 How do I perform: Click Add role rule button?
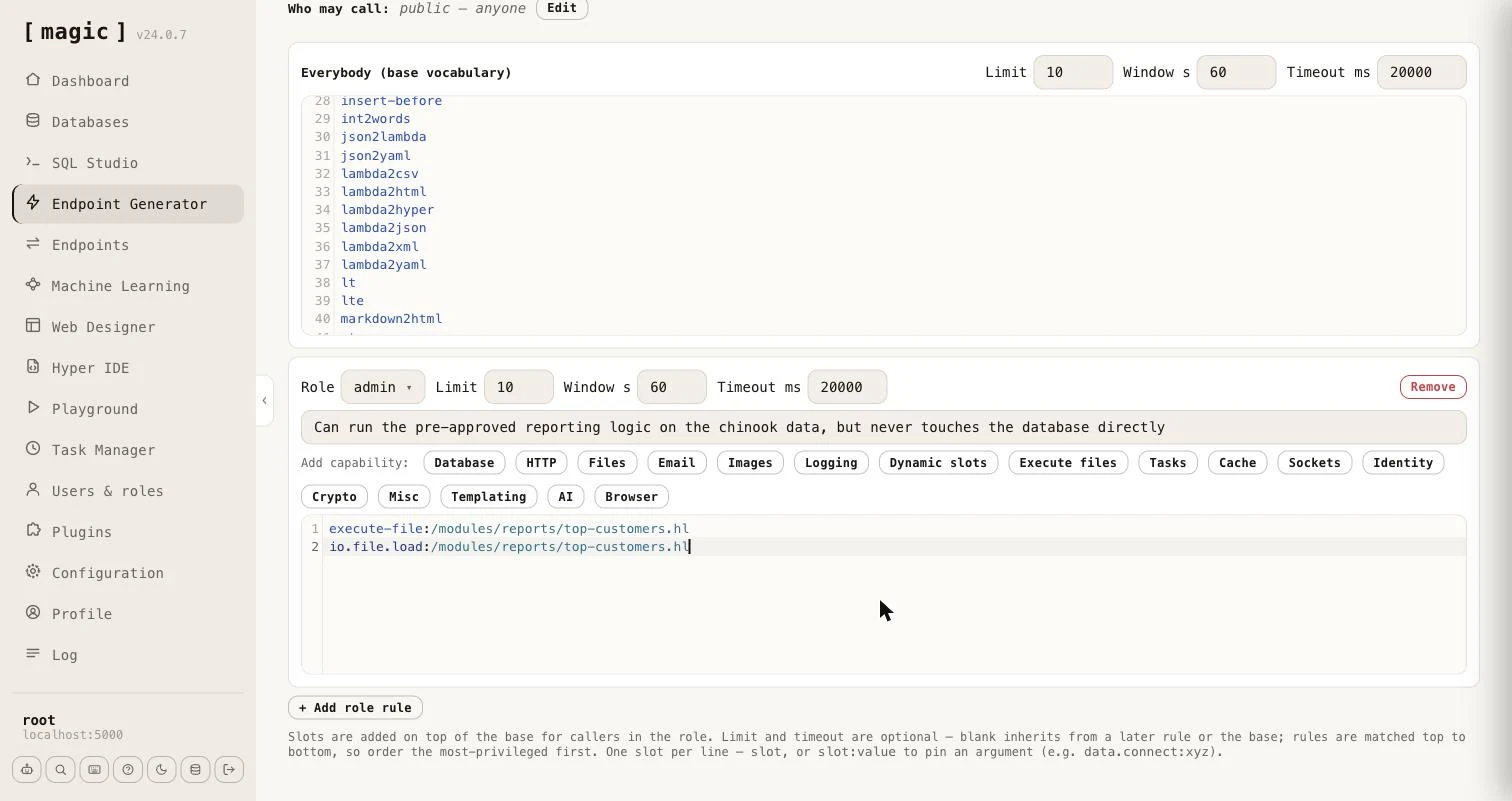tap(355, 708)
